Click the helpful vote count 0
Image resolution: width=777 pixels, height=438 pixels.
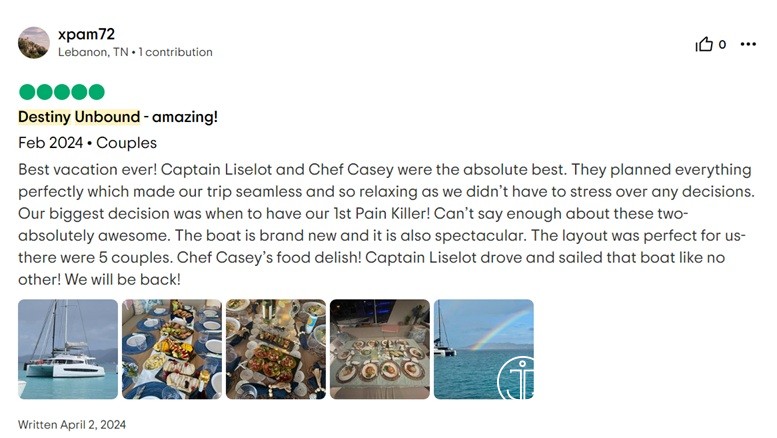point(722,44)
